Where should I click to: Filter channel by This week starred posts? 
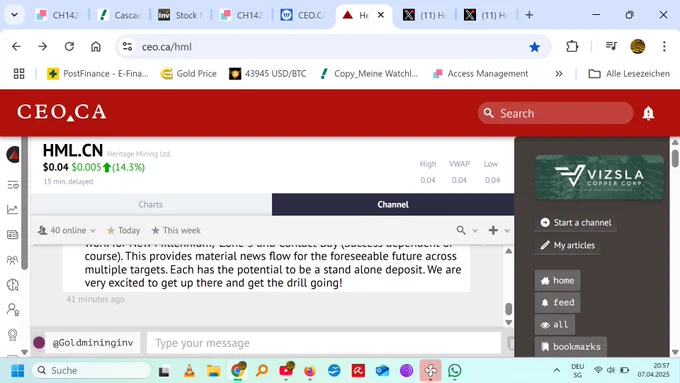[x=176, y=230]
